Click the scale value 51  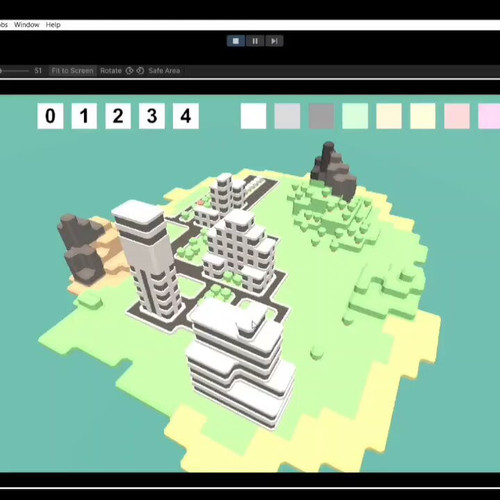pyautogui.click(x=38, y=71)
